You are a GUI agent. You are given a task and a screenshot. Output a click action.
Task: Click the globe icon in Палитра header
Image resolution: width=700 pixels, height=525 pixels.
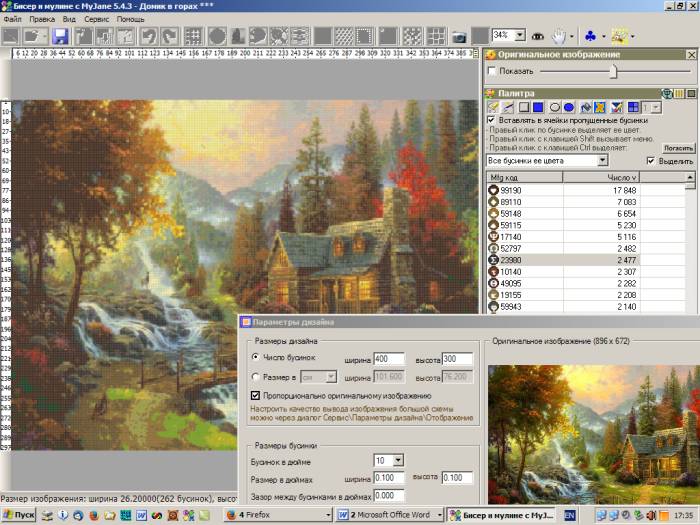667,93
